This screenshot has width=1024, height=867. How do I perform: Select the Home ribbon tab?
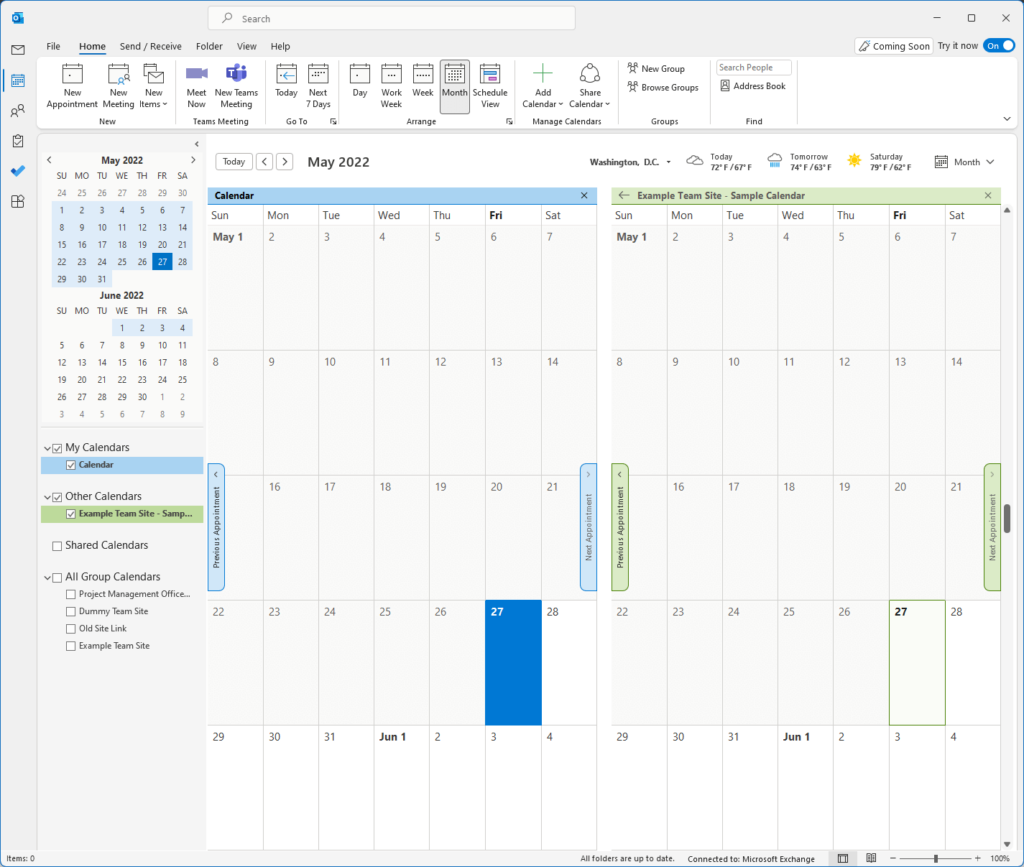point(92,46)
